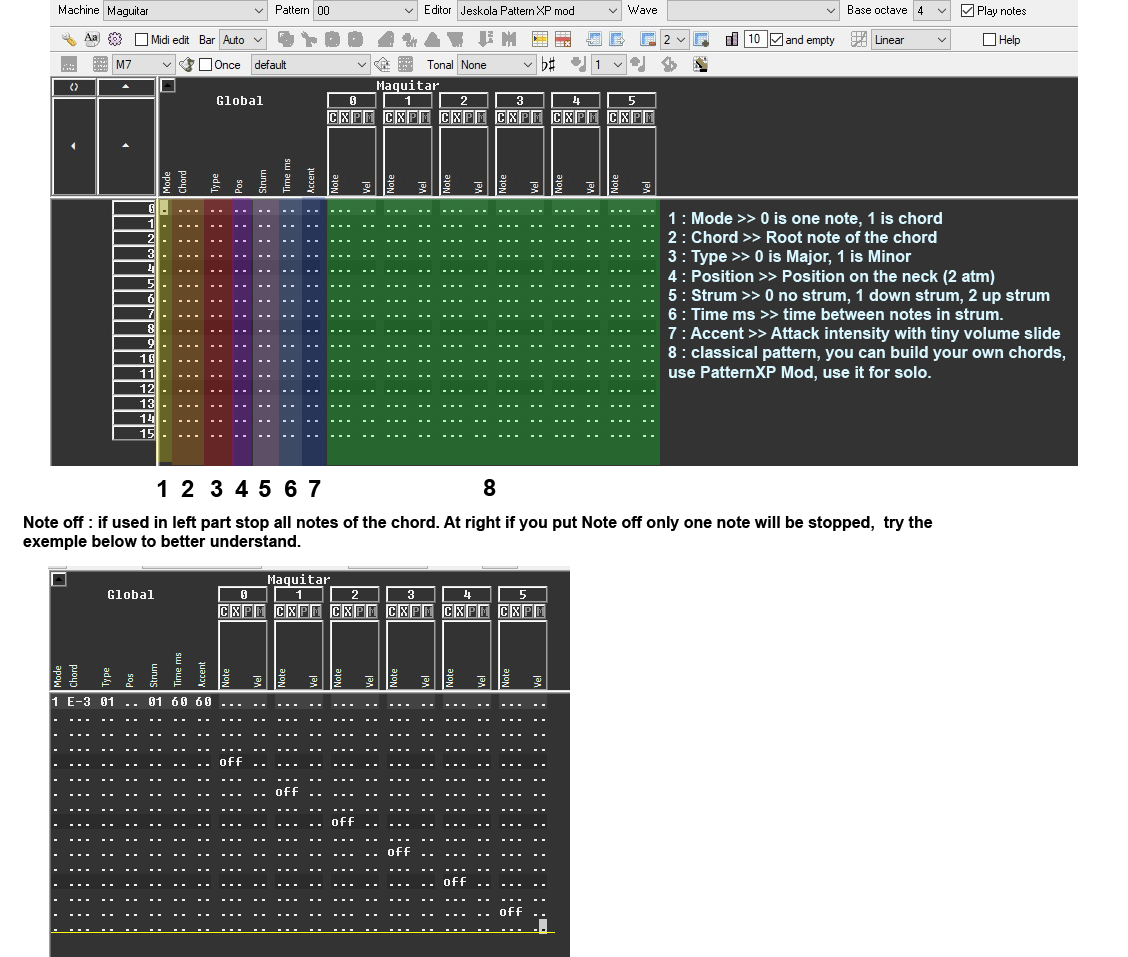Click the number field showing 10
This screenshot has height=957, width=1128.
(x=754, y=39)
